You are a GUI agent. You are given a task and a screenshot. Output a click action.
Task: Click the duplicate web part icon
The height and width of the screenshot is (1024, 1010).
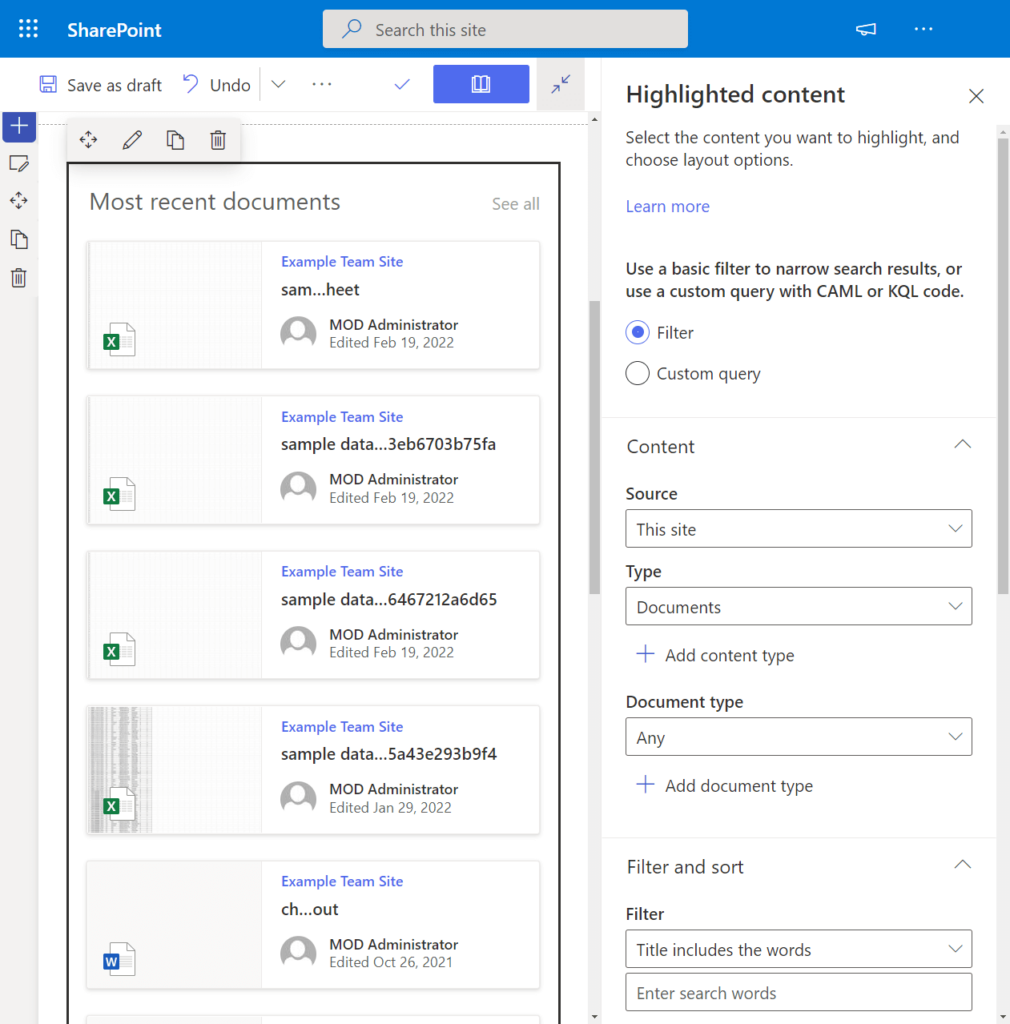[x=175, y=140]
